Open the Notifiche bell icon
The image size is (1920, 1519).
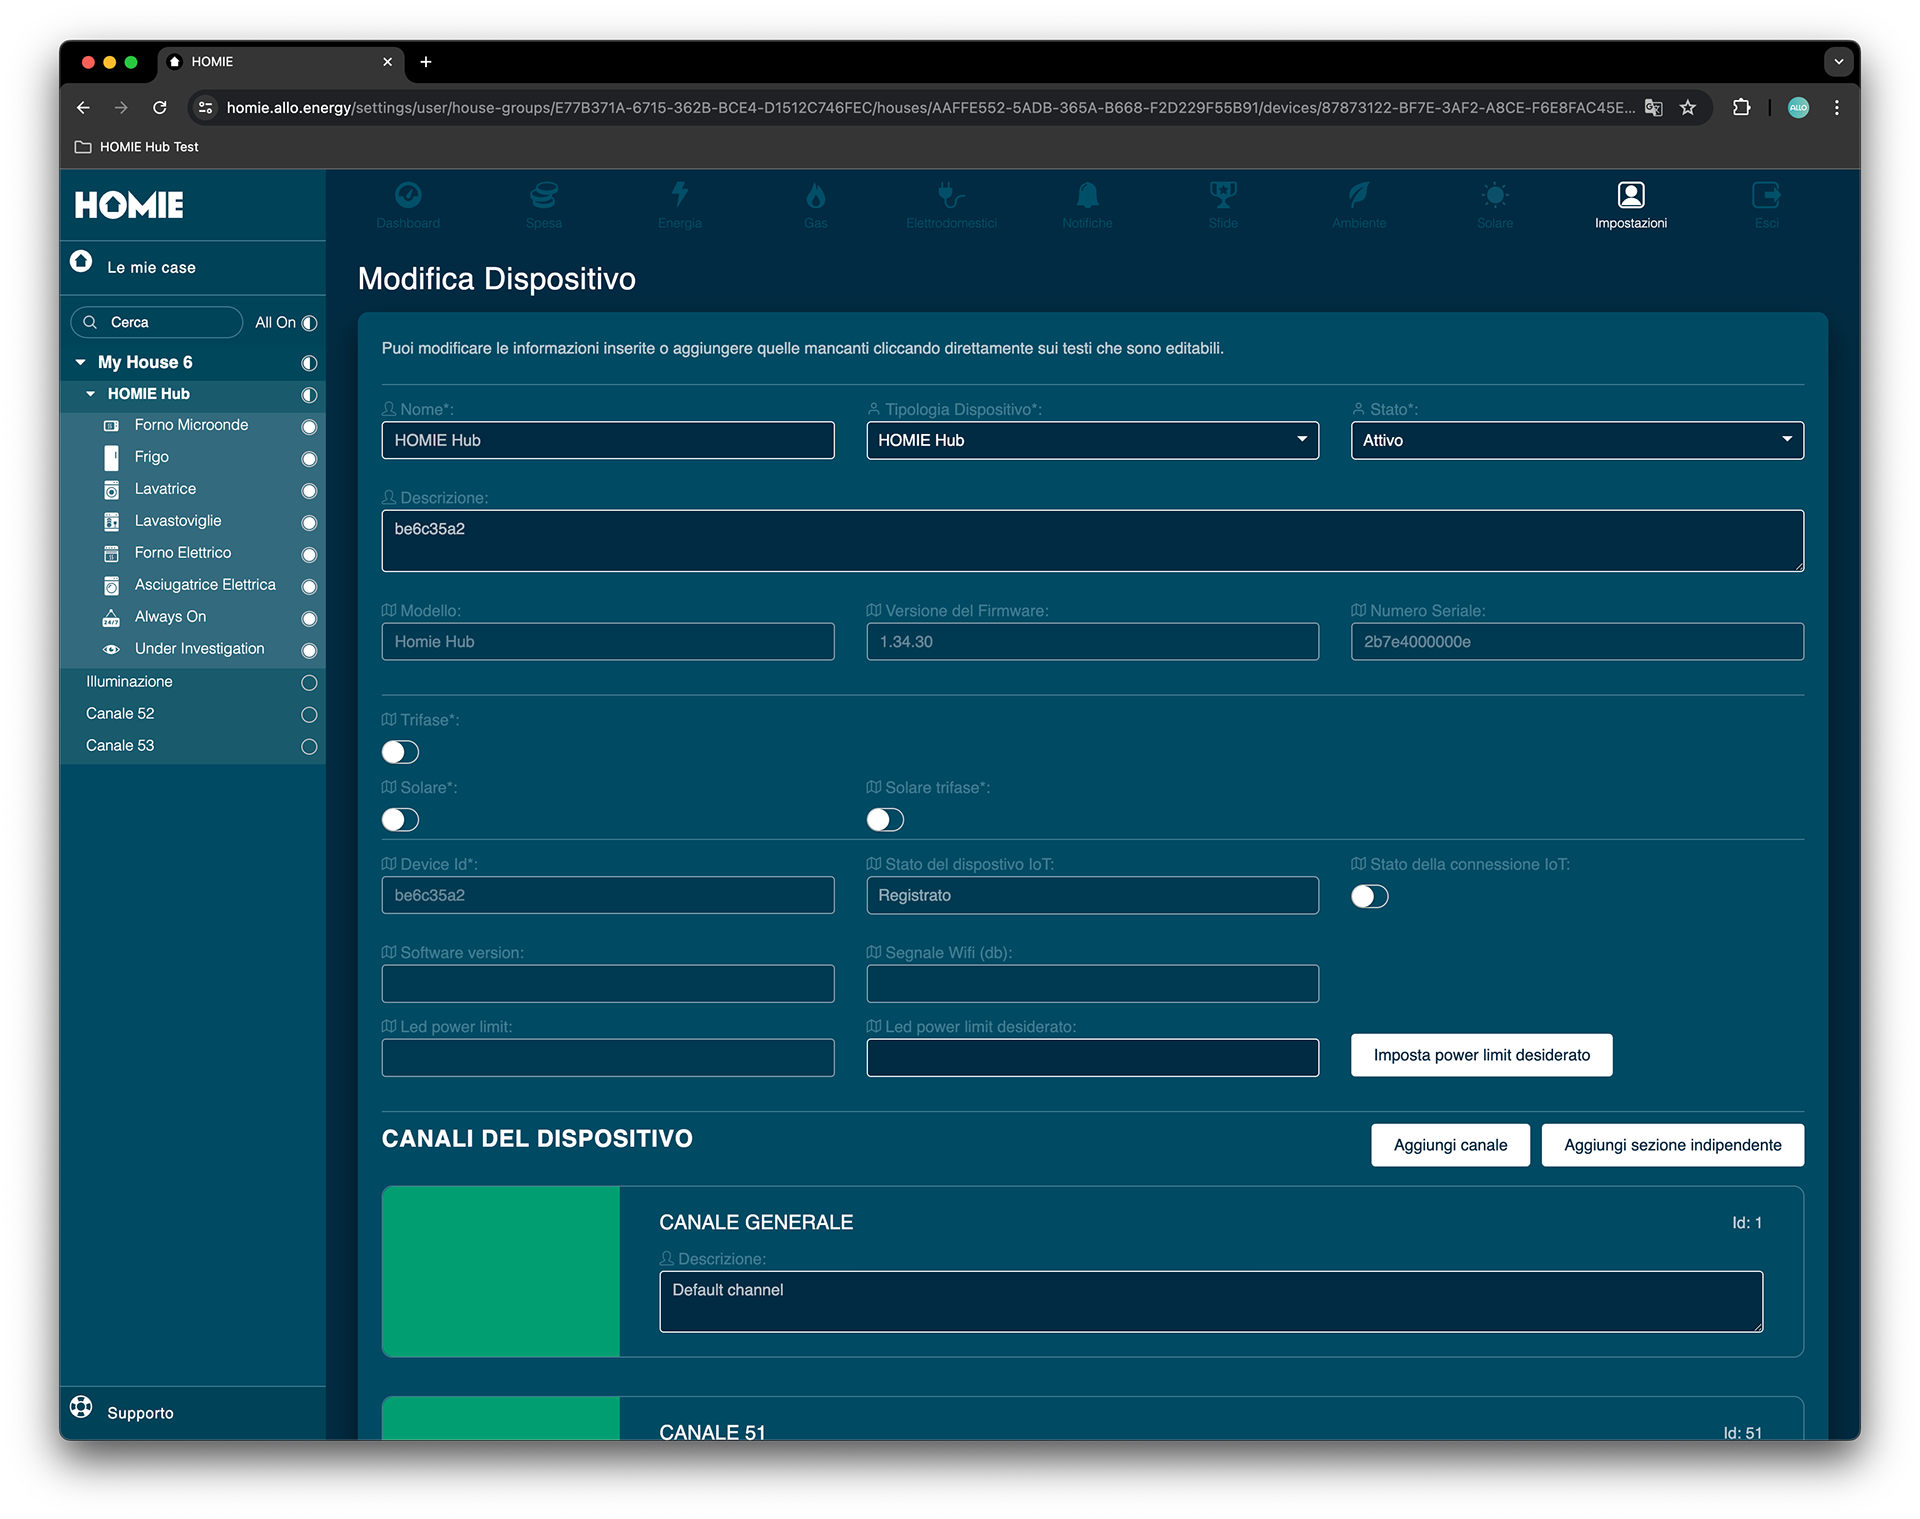[x=1087, y=195]
